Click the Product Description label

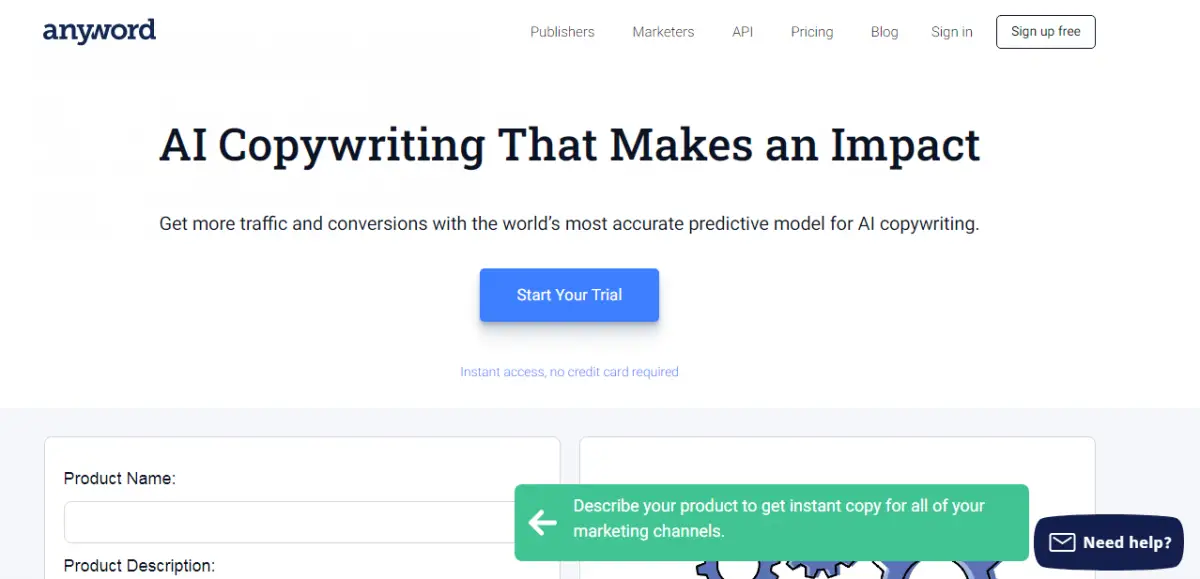click(139, 566)
